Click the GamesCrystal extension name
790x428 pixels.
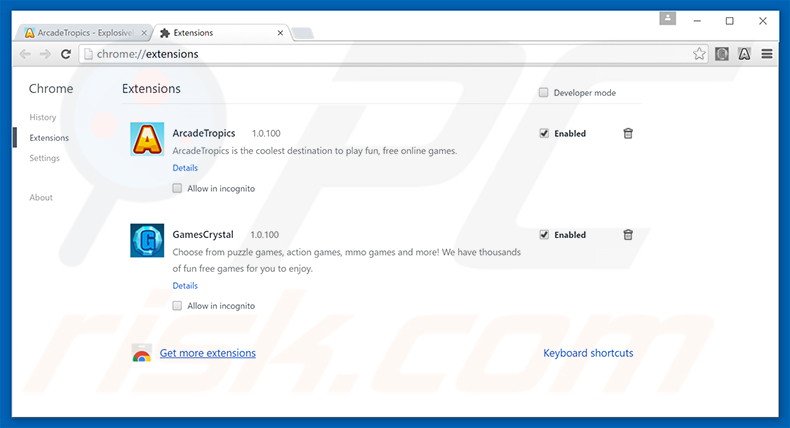[x=203, y=234]
